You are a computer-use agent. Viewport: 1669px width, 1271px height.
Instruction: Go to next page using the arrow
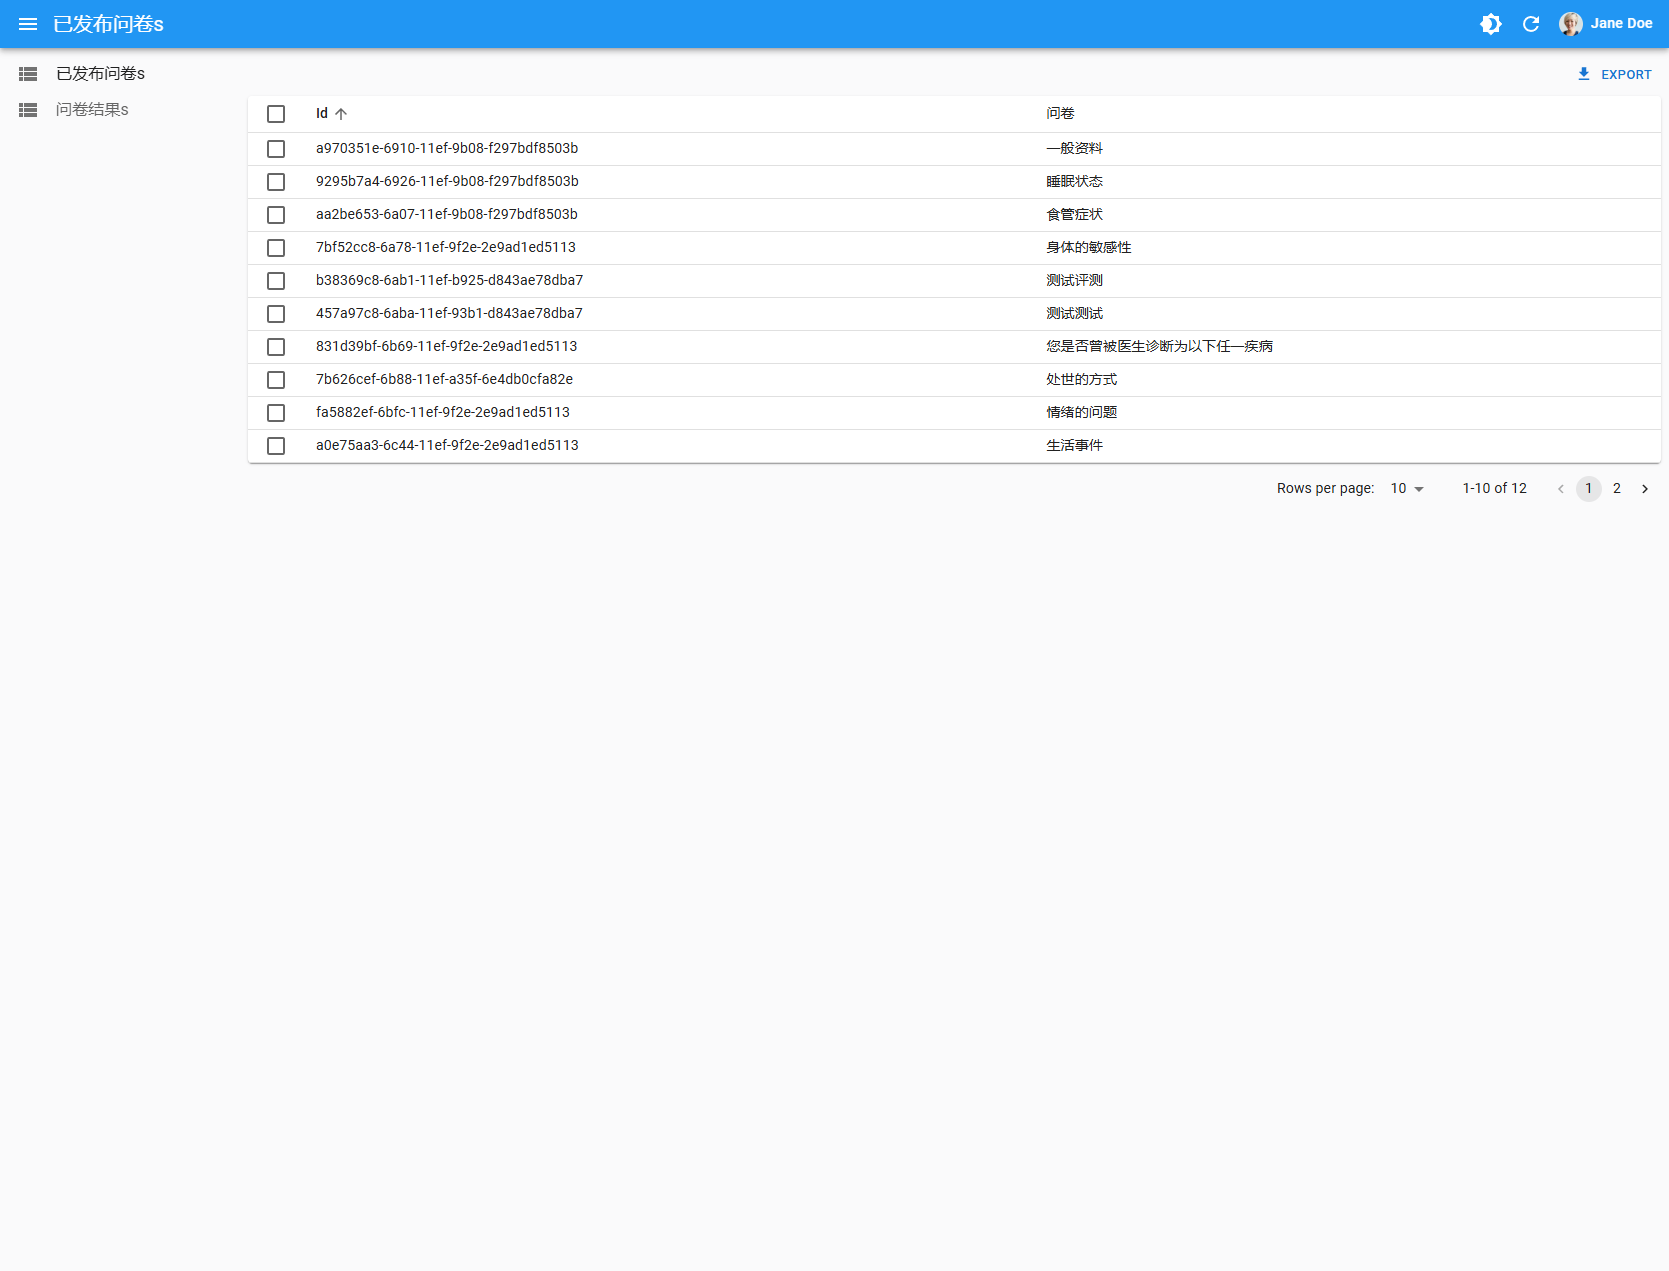pyautogui.click(x=1644, y=489)
